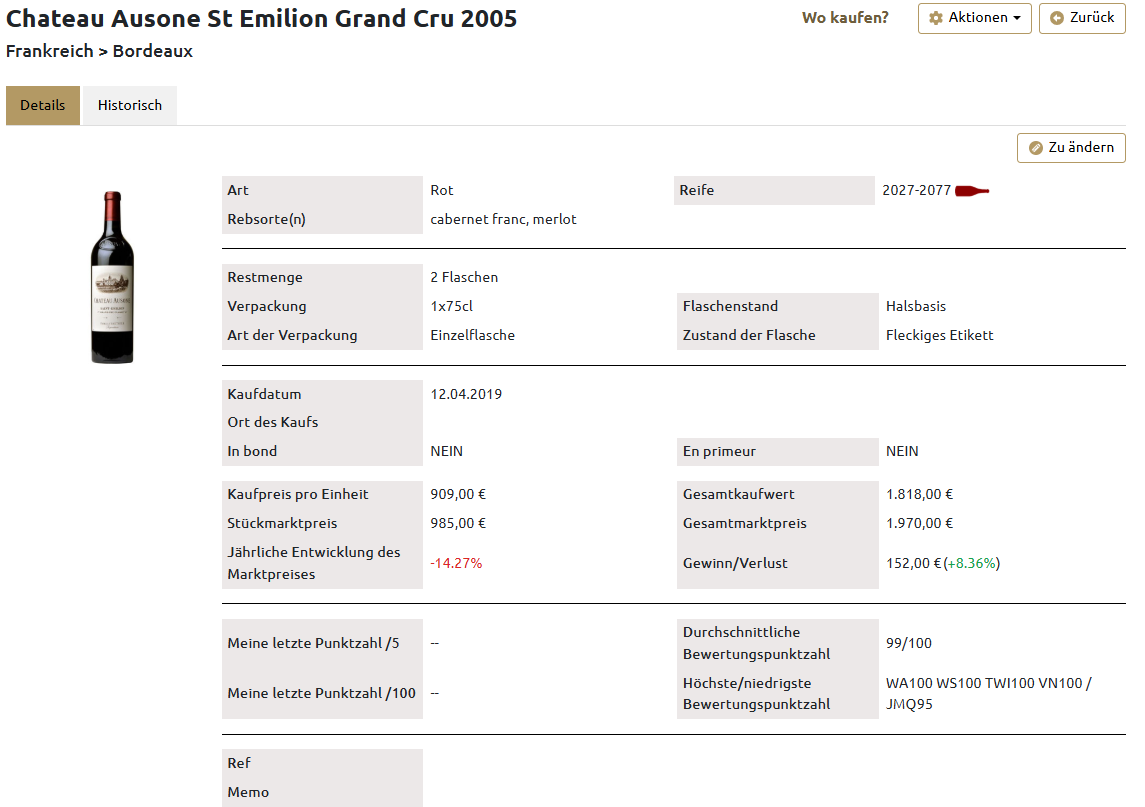Click the Restmenge label

point(265,278)
